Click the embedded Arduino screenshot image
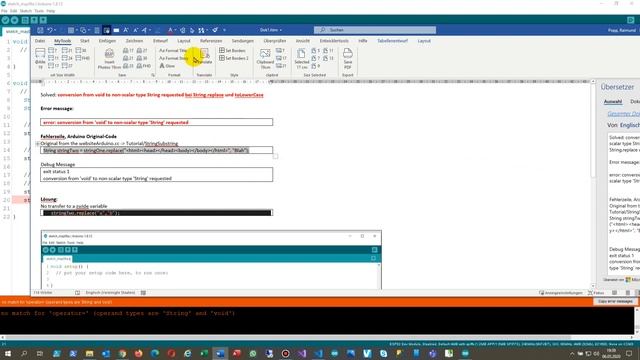This screenshot has width=640, height=360. click(x=211, y=260)
